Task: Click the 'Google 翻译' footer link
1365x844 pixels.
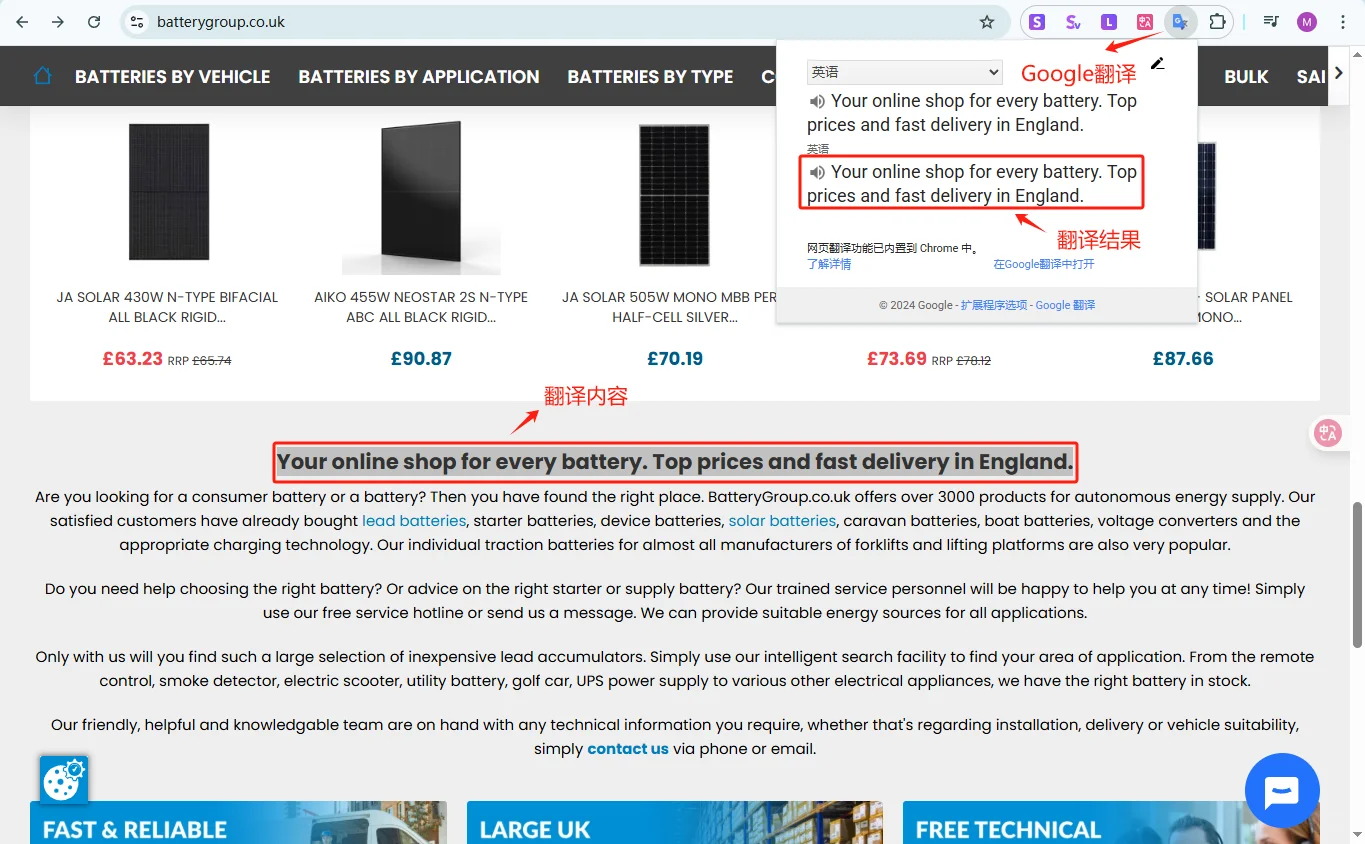Action: click(1065, 305)
